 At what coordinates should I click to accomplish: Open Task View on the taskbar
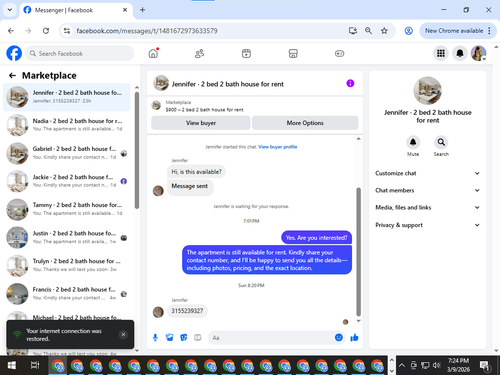(x=35, y=365)
